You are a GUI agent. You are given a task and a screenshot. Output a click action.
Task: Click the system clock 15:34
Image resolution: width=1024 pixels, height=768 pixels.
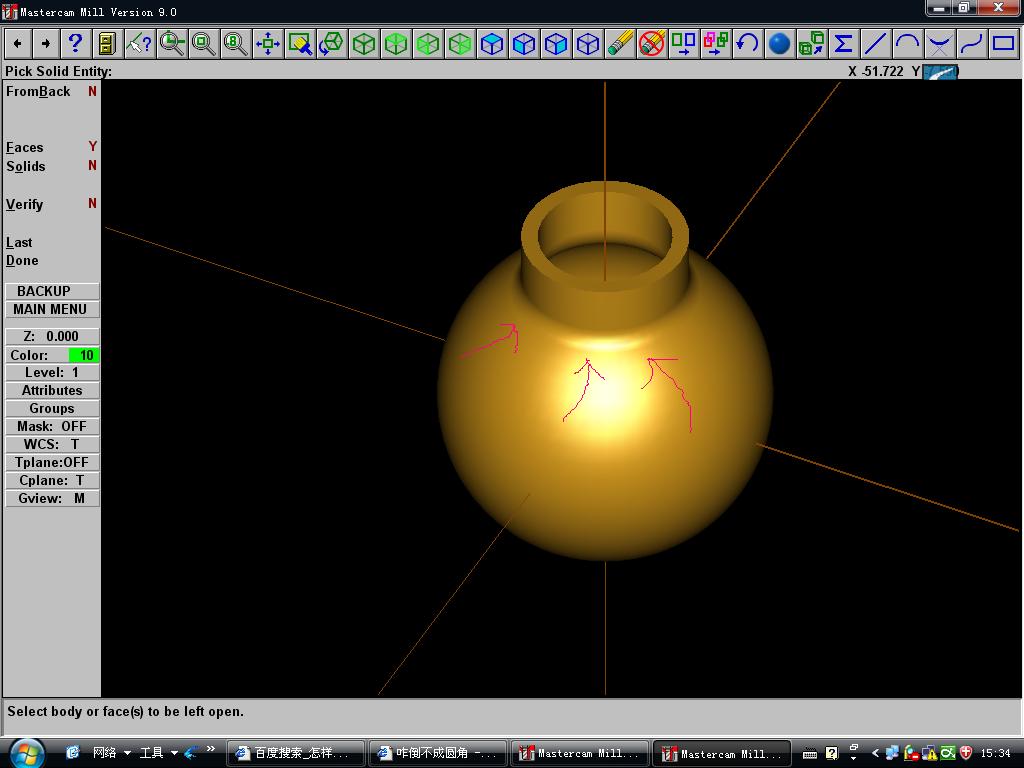(x=995, y=753)
